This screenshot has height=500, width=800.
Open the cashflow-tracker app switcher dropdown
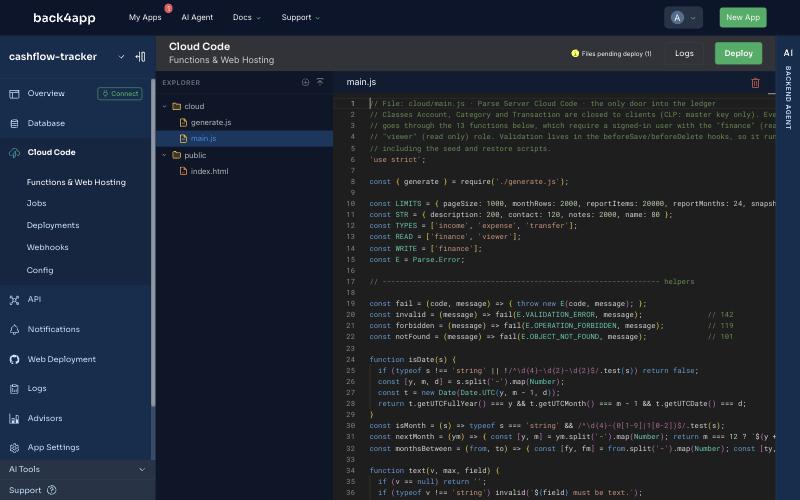[121, 57]
